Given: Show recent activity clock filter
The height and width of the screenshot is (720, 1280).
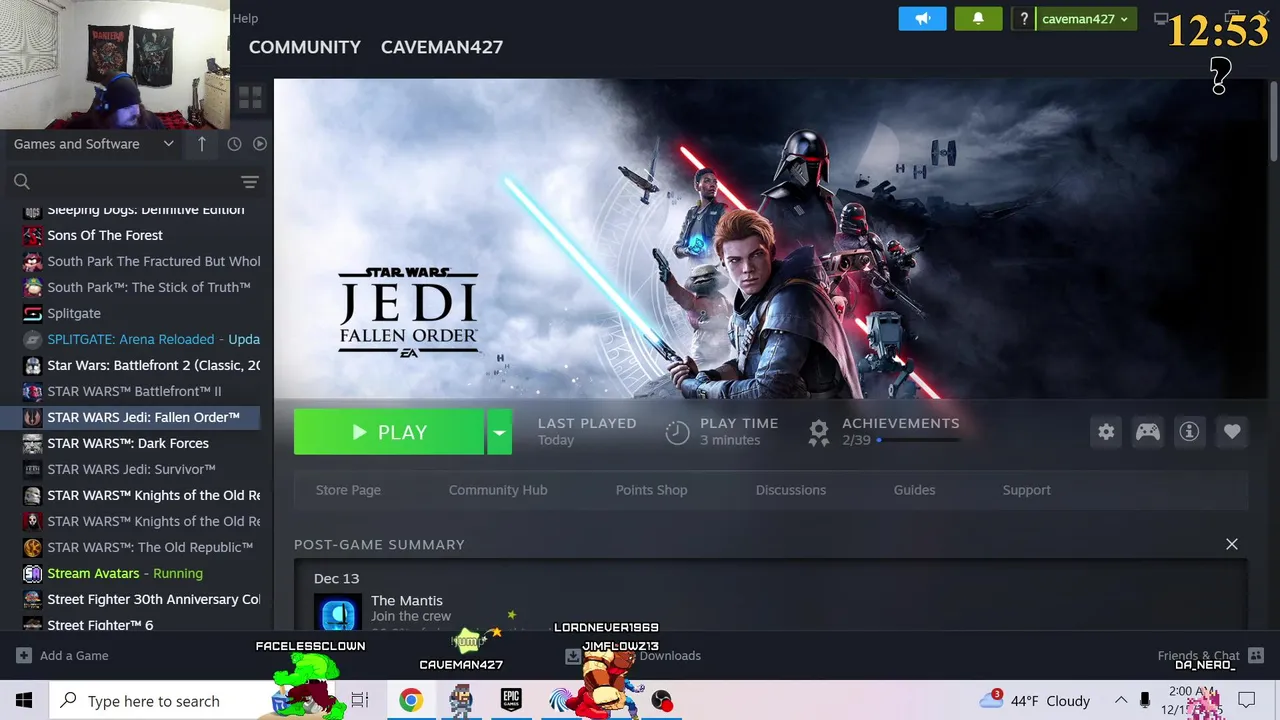Looking at the screenshot, I should pos(234,144).
